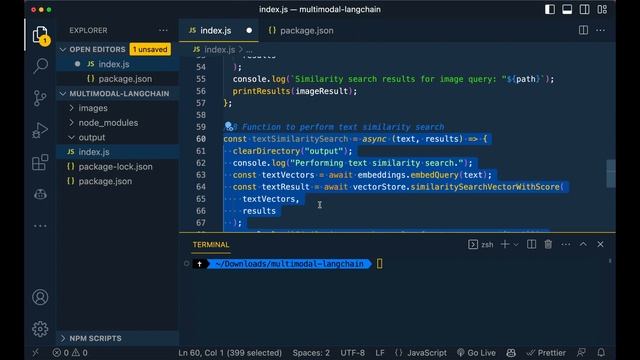The image size is (640, 360).
Task: Open terminal panel more actions ellipsis
Action: tap(566, 244)
